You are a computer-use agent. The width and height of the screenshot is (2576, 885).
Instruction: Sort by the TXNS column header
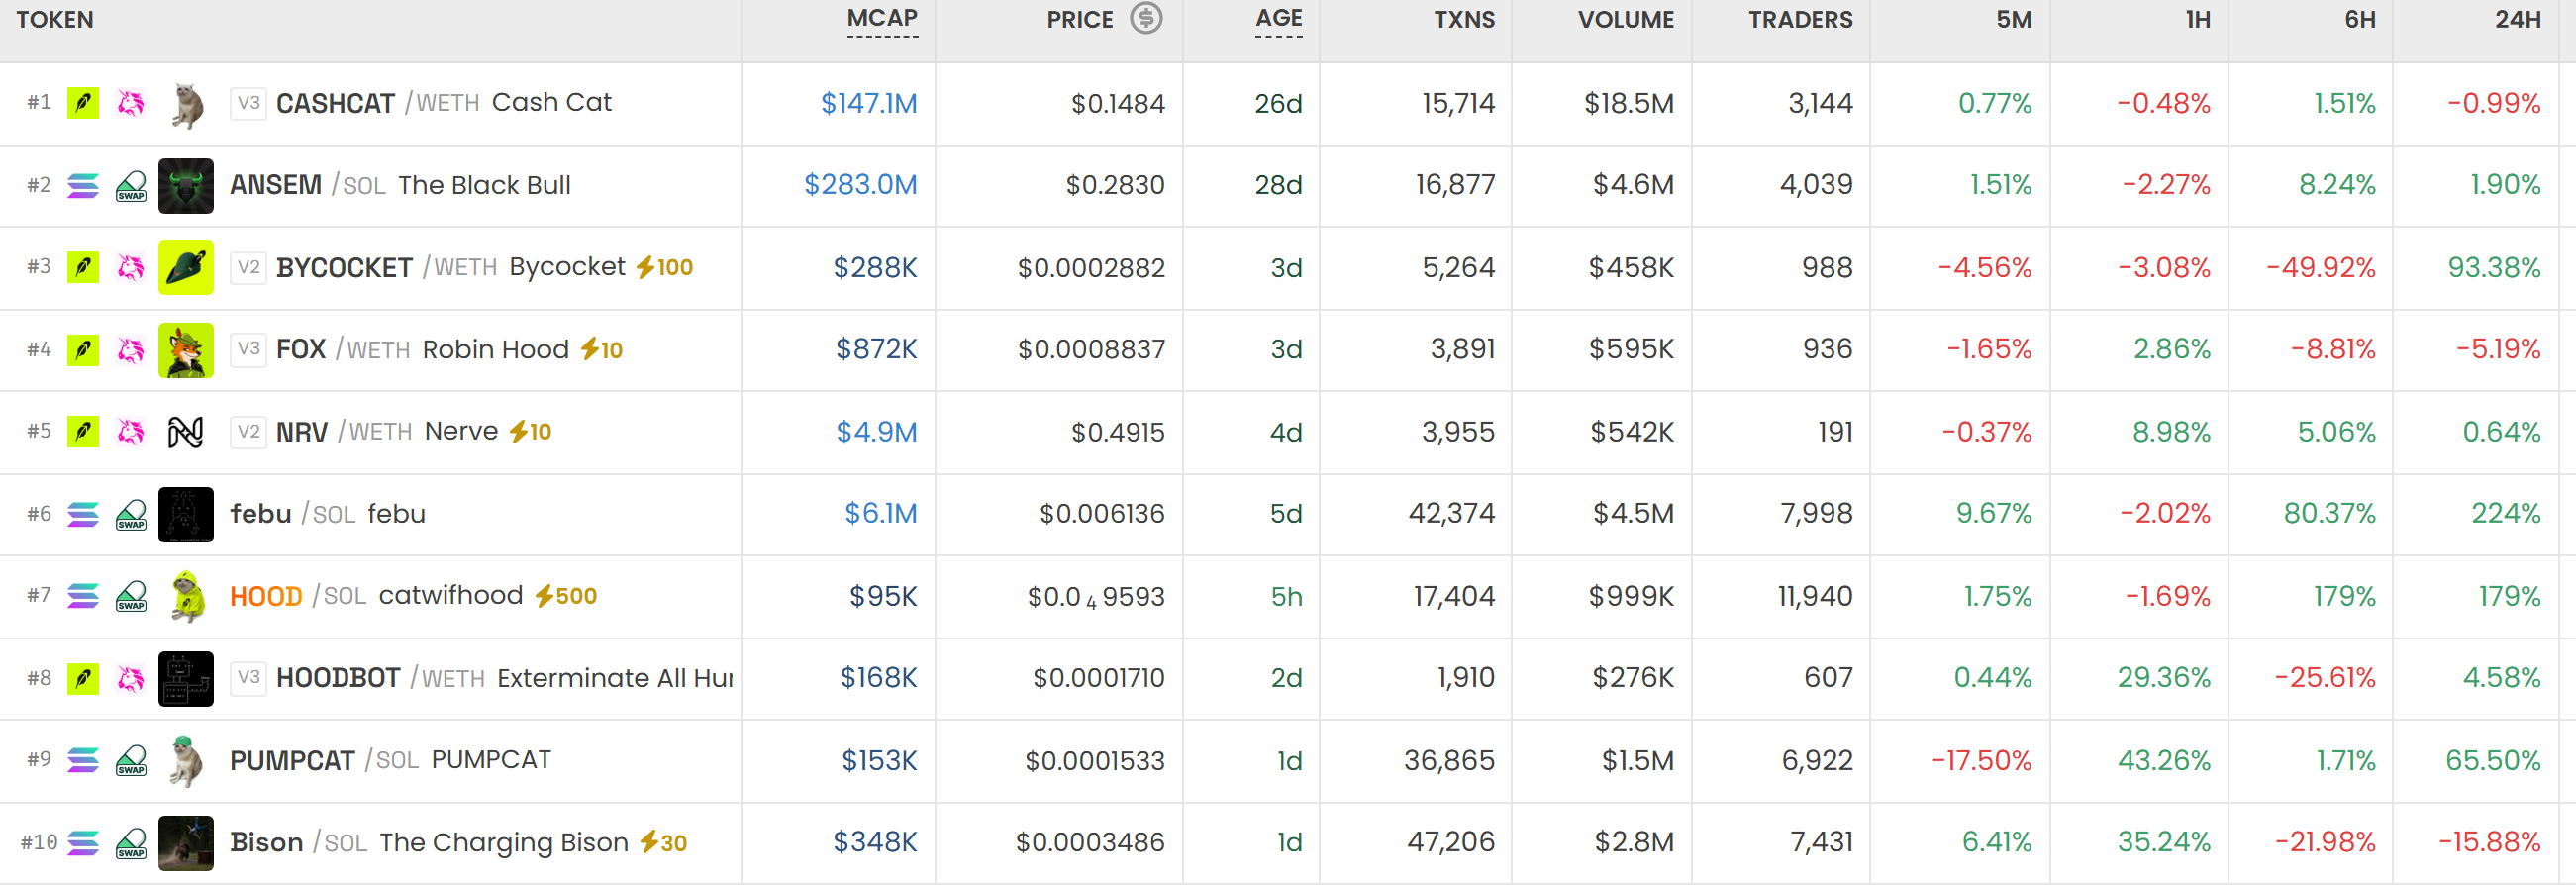click(1464, 19)
